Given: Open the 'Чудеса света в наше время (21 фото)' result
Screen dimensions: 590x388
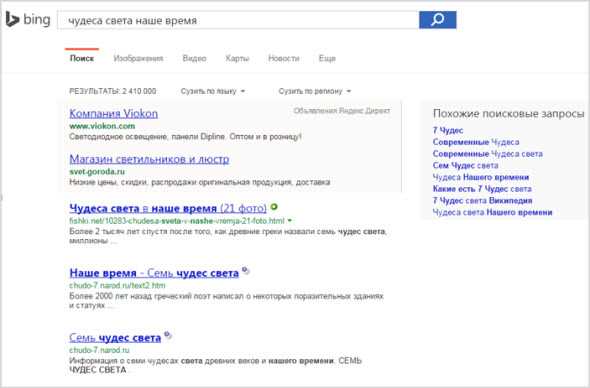Looking at the screenshot, I should point(168,208).
